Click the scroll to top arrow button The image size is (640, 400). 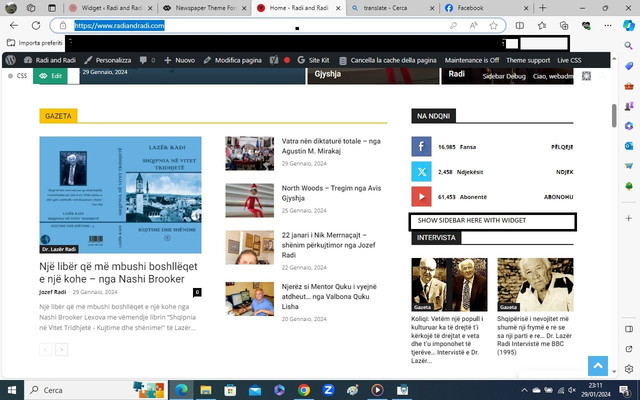click(598, 366)
